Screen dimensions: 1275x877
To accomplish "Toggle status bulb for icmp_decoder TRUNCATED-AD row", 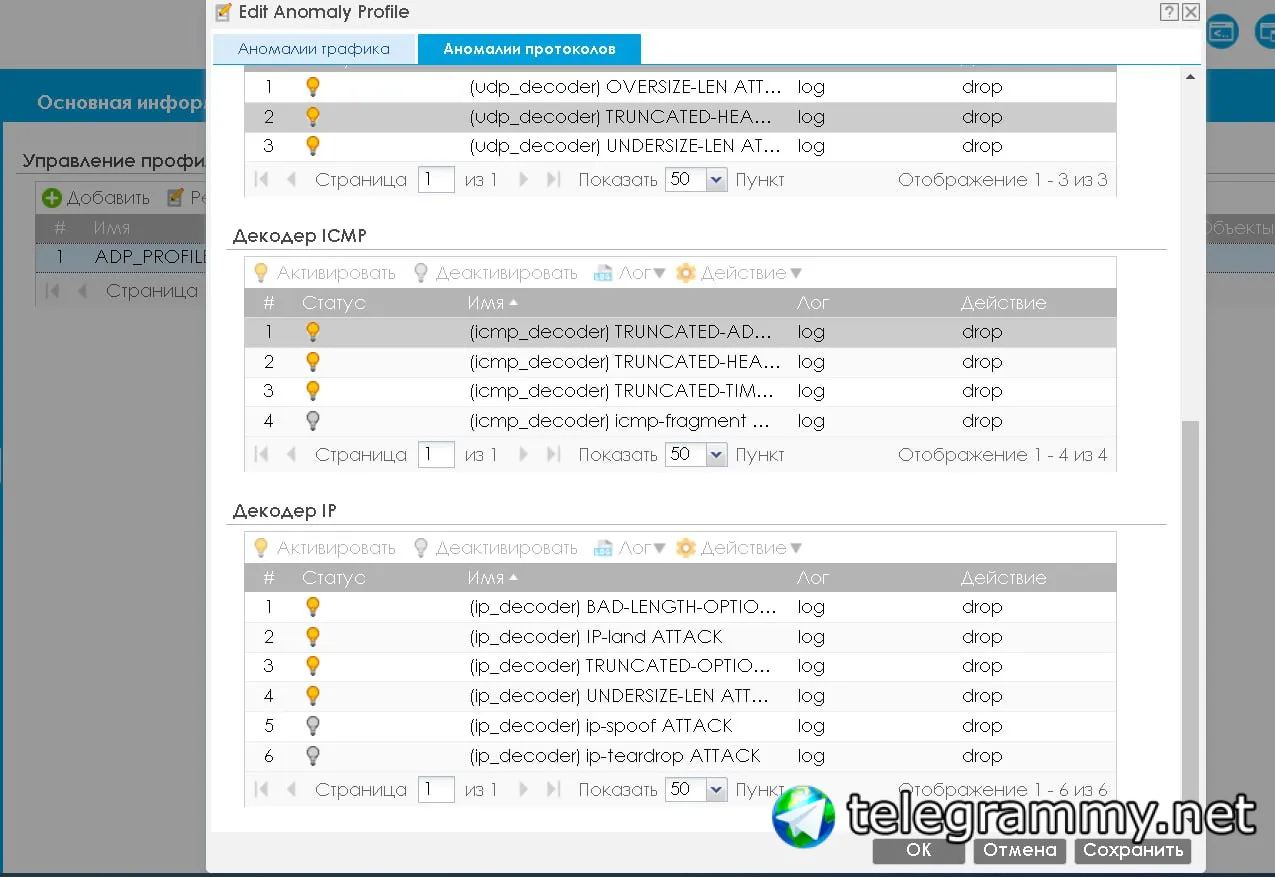I will pyautogui.click(x=312, y=332).
